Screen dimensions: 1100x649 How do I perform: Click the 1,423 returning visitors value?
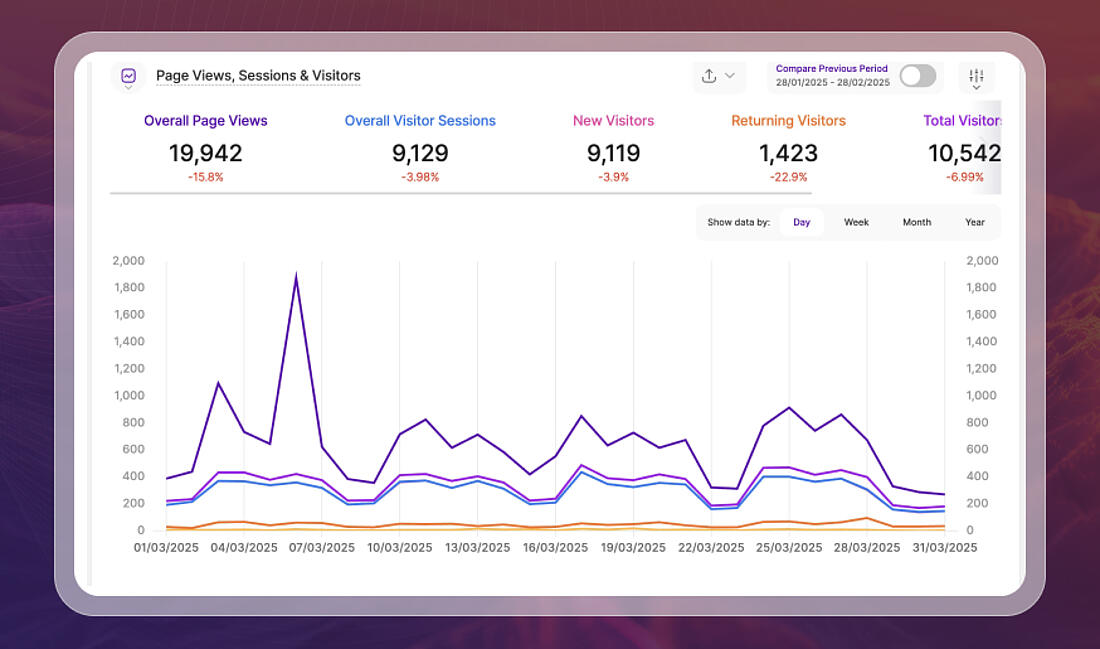tap(789, 153)
